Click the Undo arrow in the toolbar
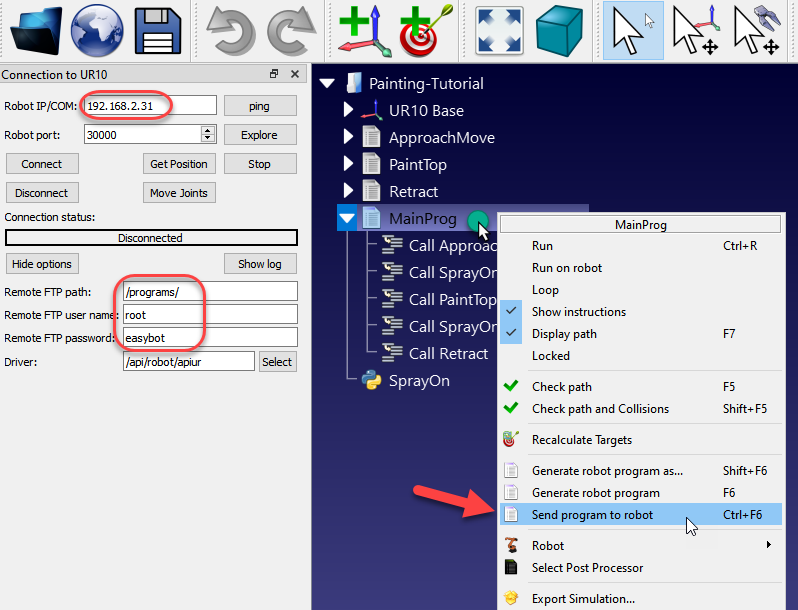Image resolution: width=798 pixels, height=610 pixels. pos(228,30)
